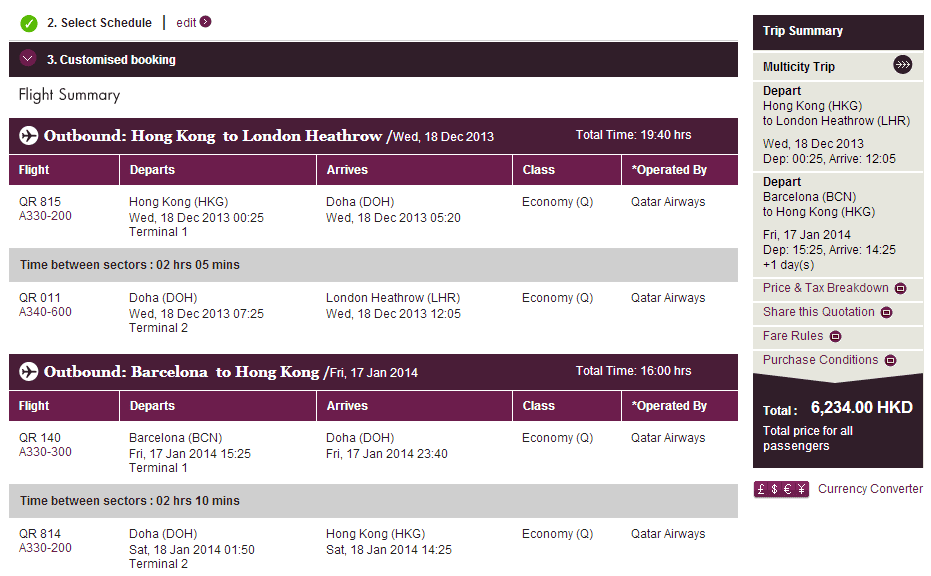The height and width of the screenshot is (576, 931).
Task: Click the edit link for Select Schedule
Action: (186, 23)
